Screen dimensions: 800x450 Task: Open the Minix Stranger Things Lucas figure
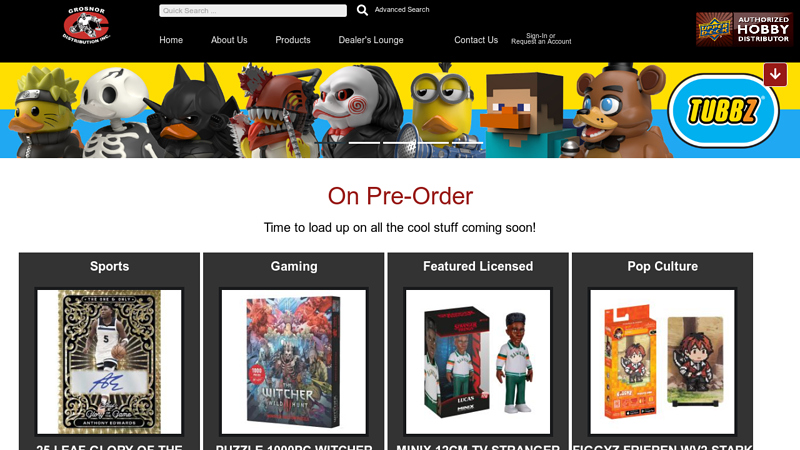[x=478, y=362]
